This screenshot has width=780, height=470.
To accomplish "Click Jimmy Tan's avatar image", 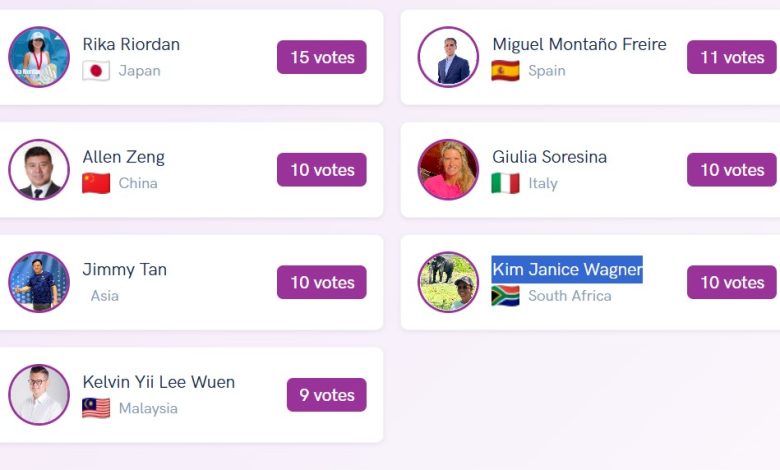I will pyautogui.click(x=39, y=282).
